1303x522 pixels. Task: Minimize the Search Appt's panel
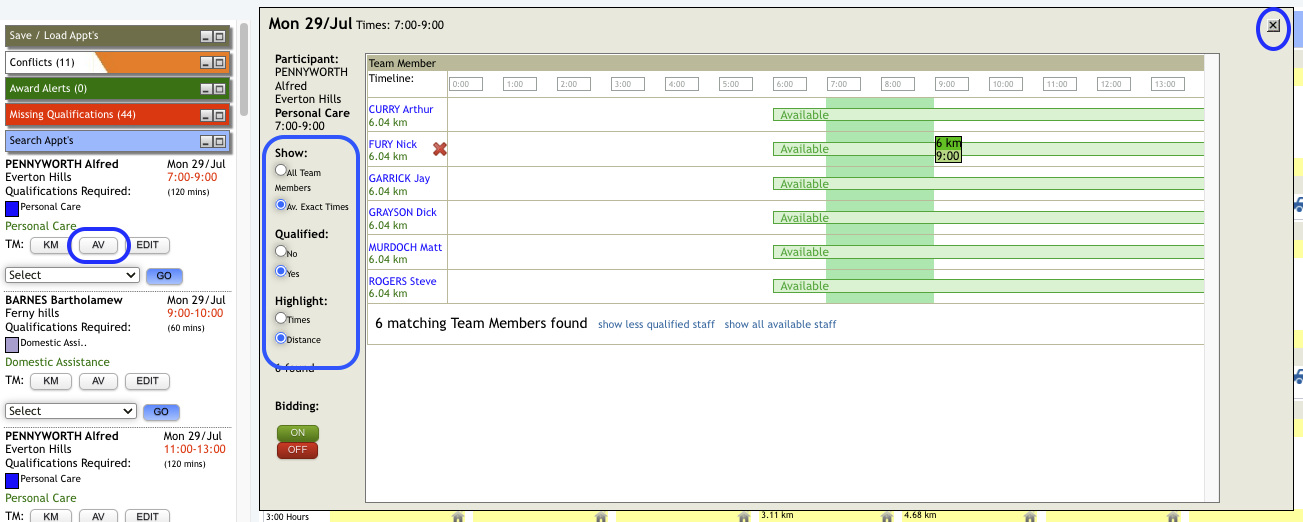coord(207,142)
